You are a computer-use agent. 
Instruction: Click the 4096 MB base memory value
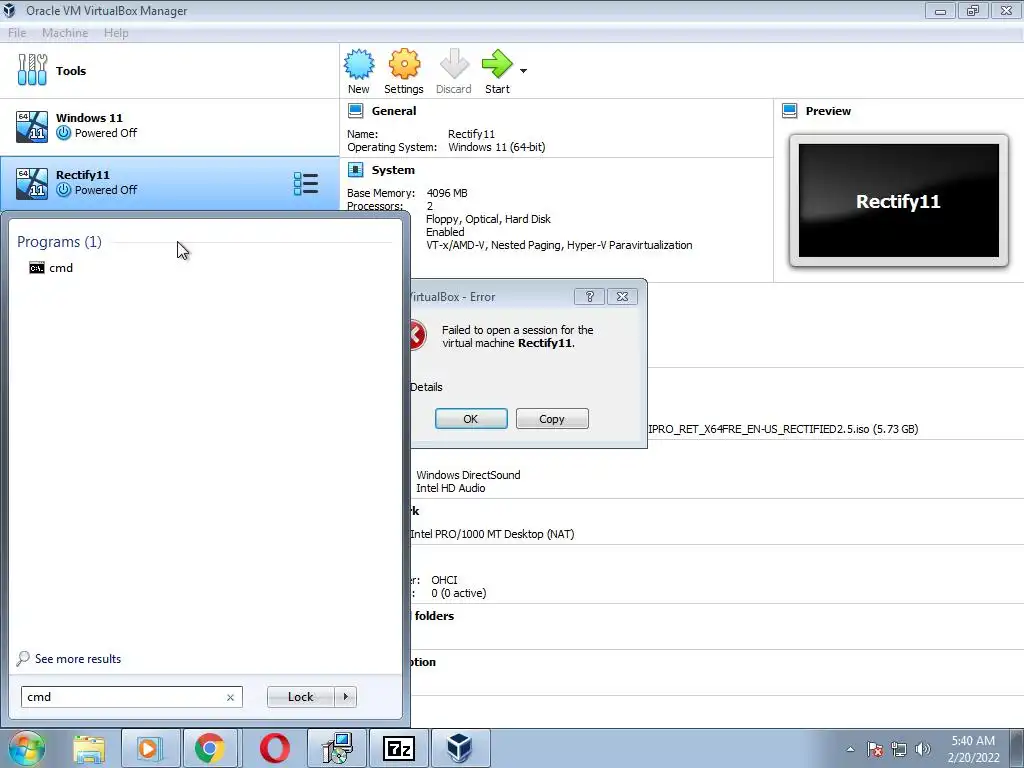click(x=447, y=193)
